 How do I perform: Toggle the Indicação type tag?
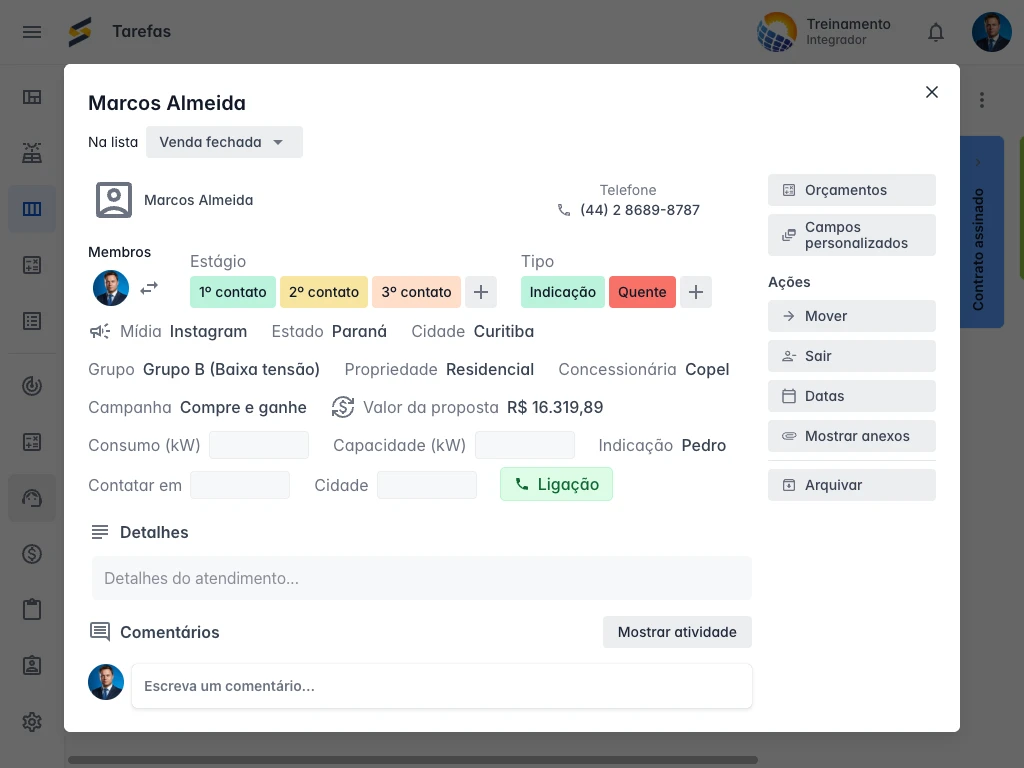point(562,292)
